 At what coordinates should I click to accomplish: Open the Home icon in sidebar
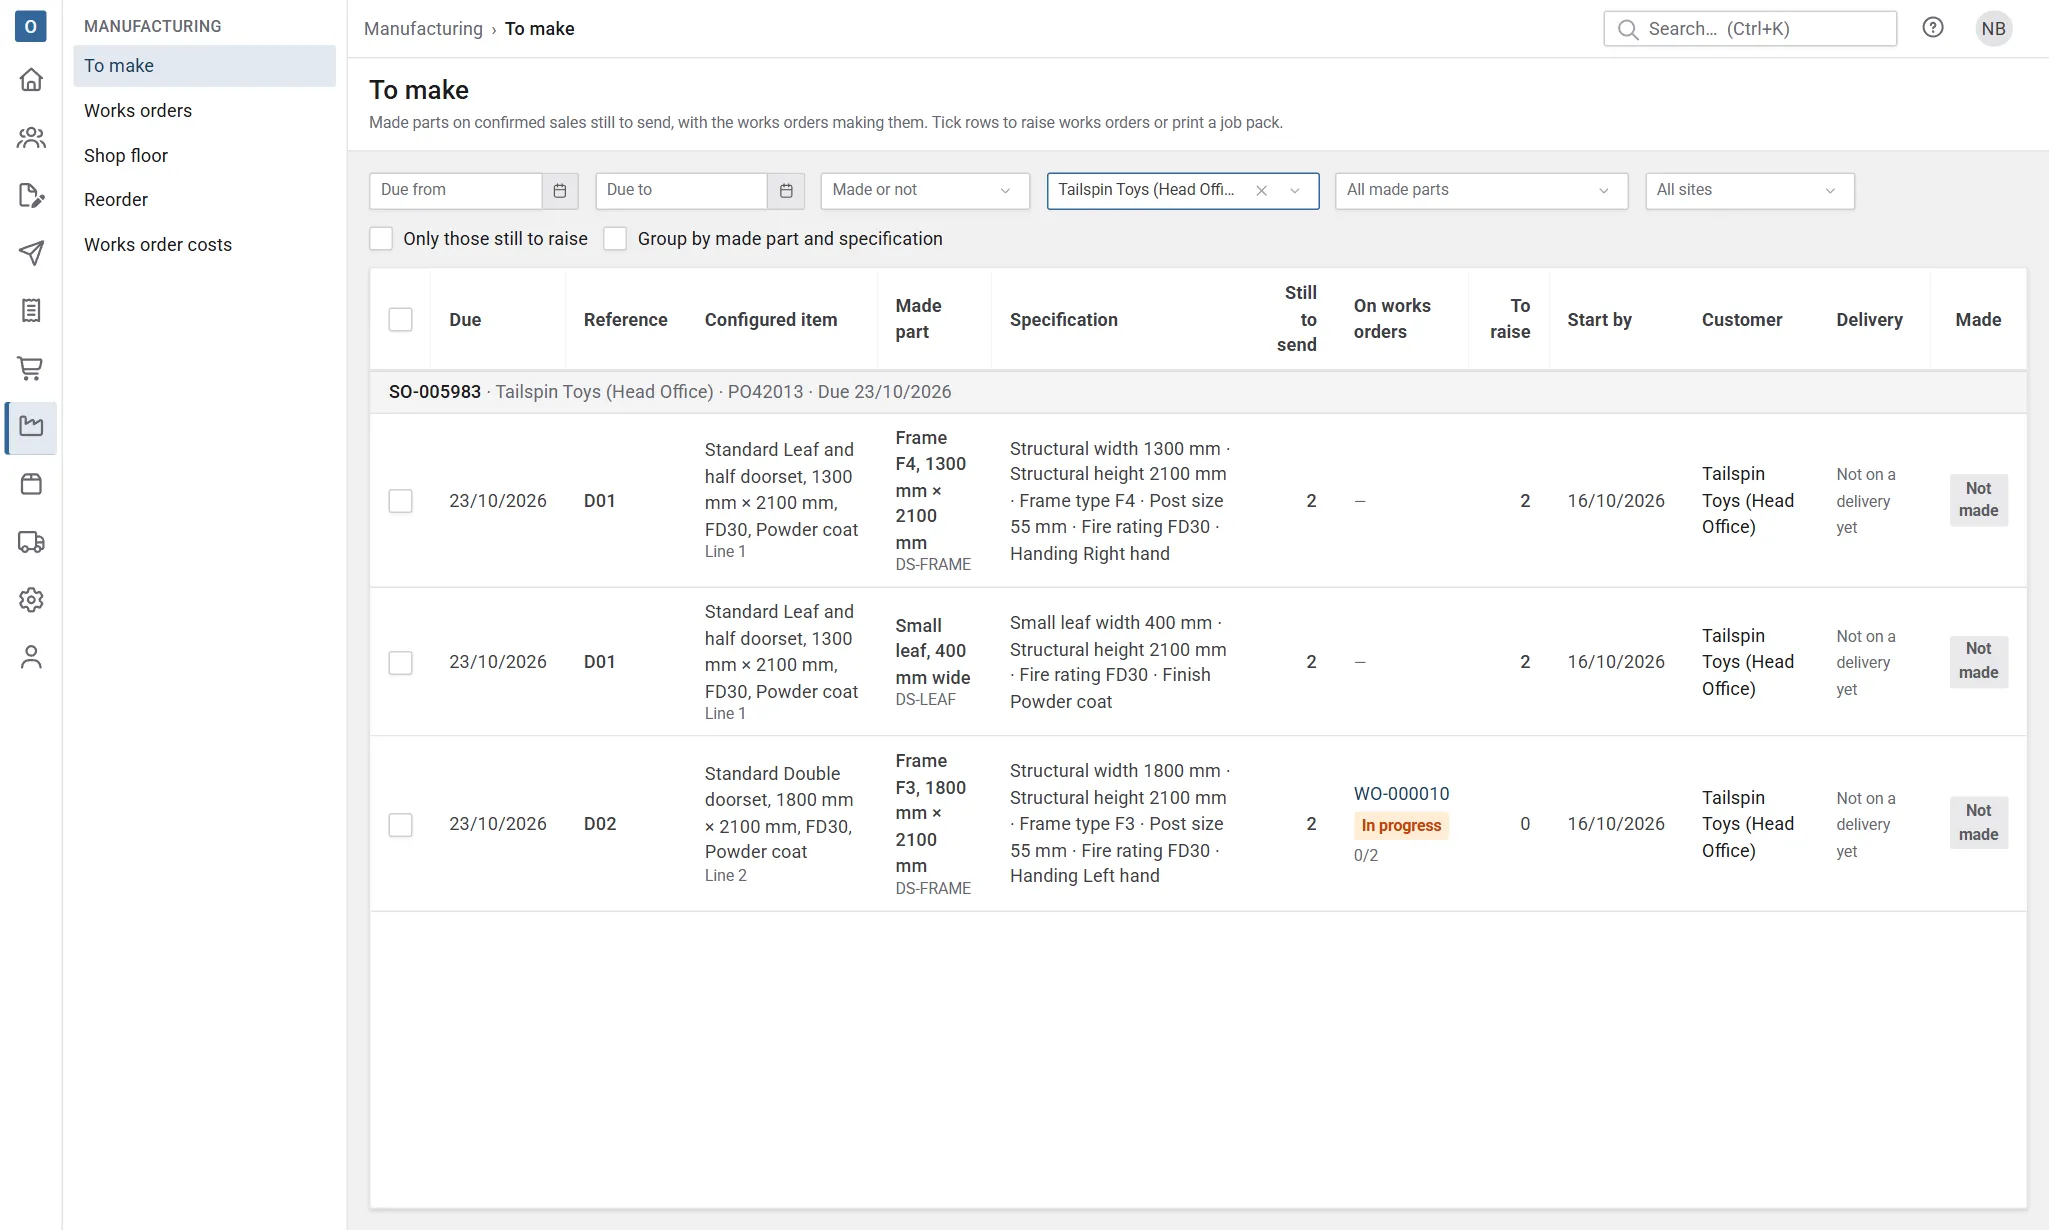tap(31, 79)
